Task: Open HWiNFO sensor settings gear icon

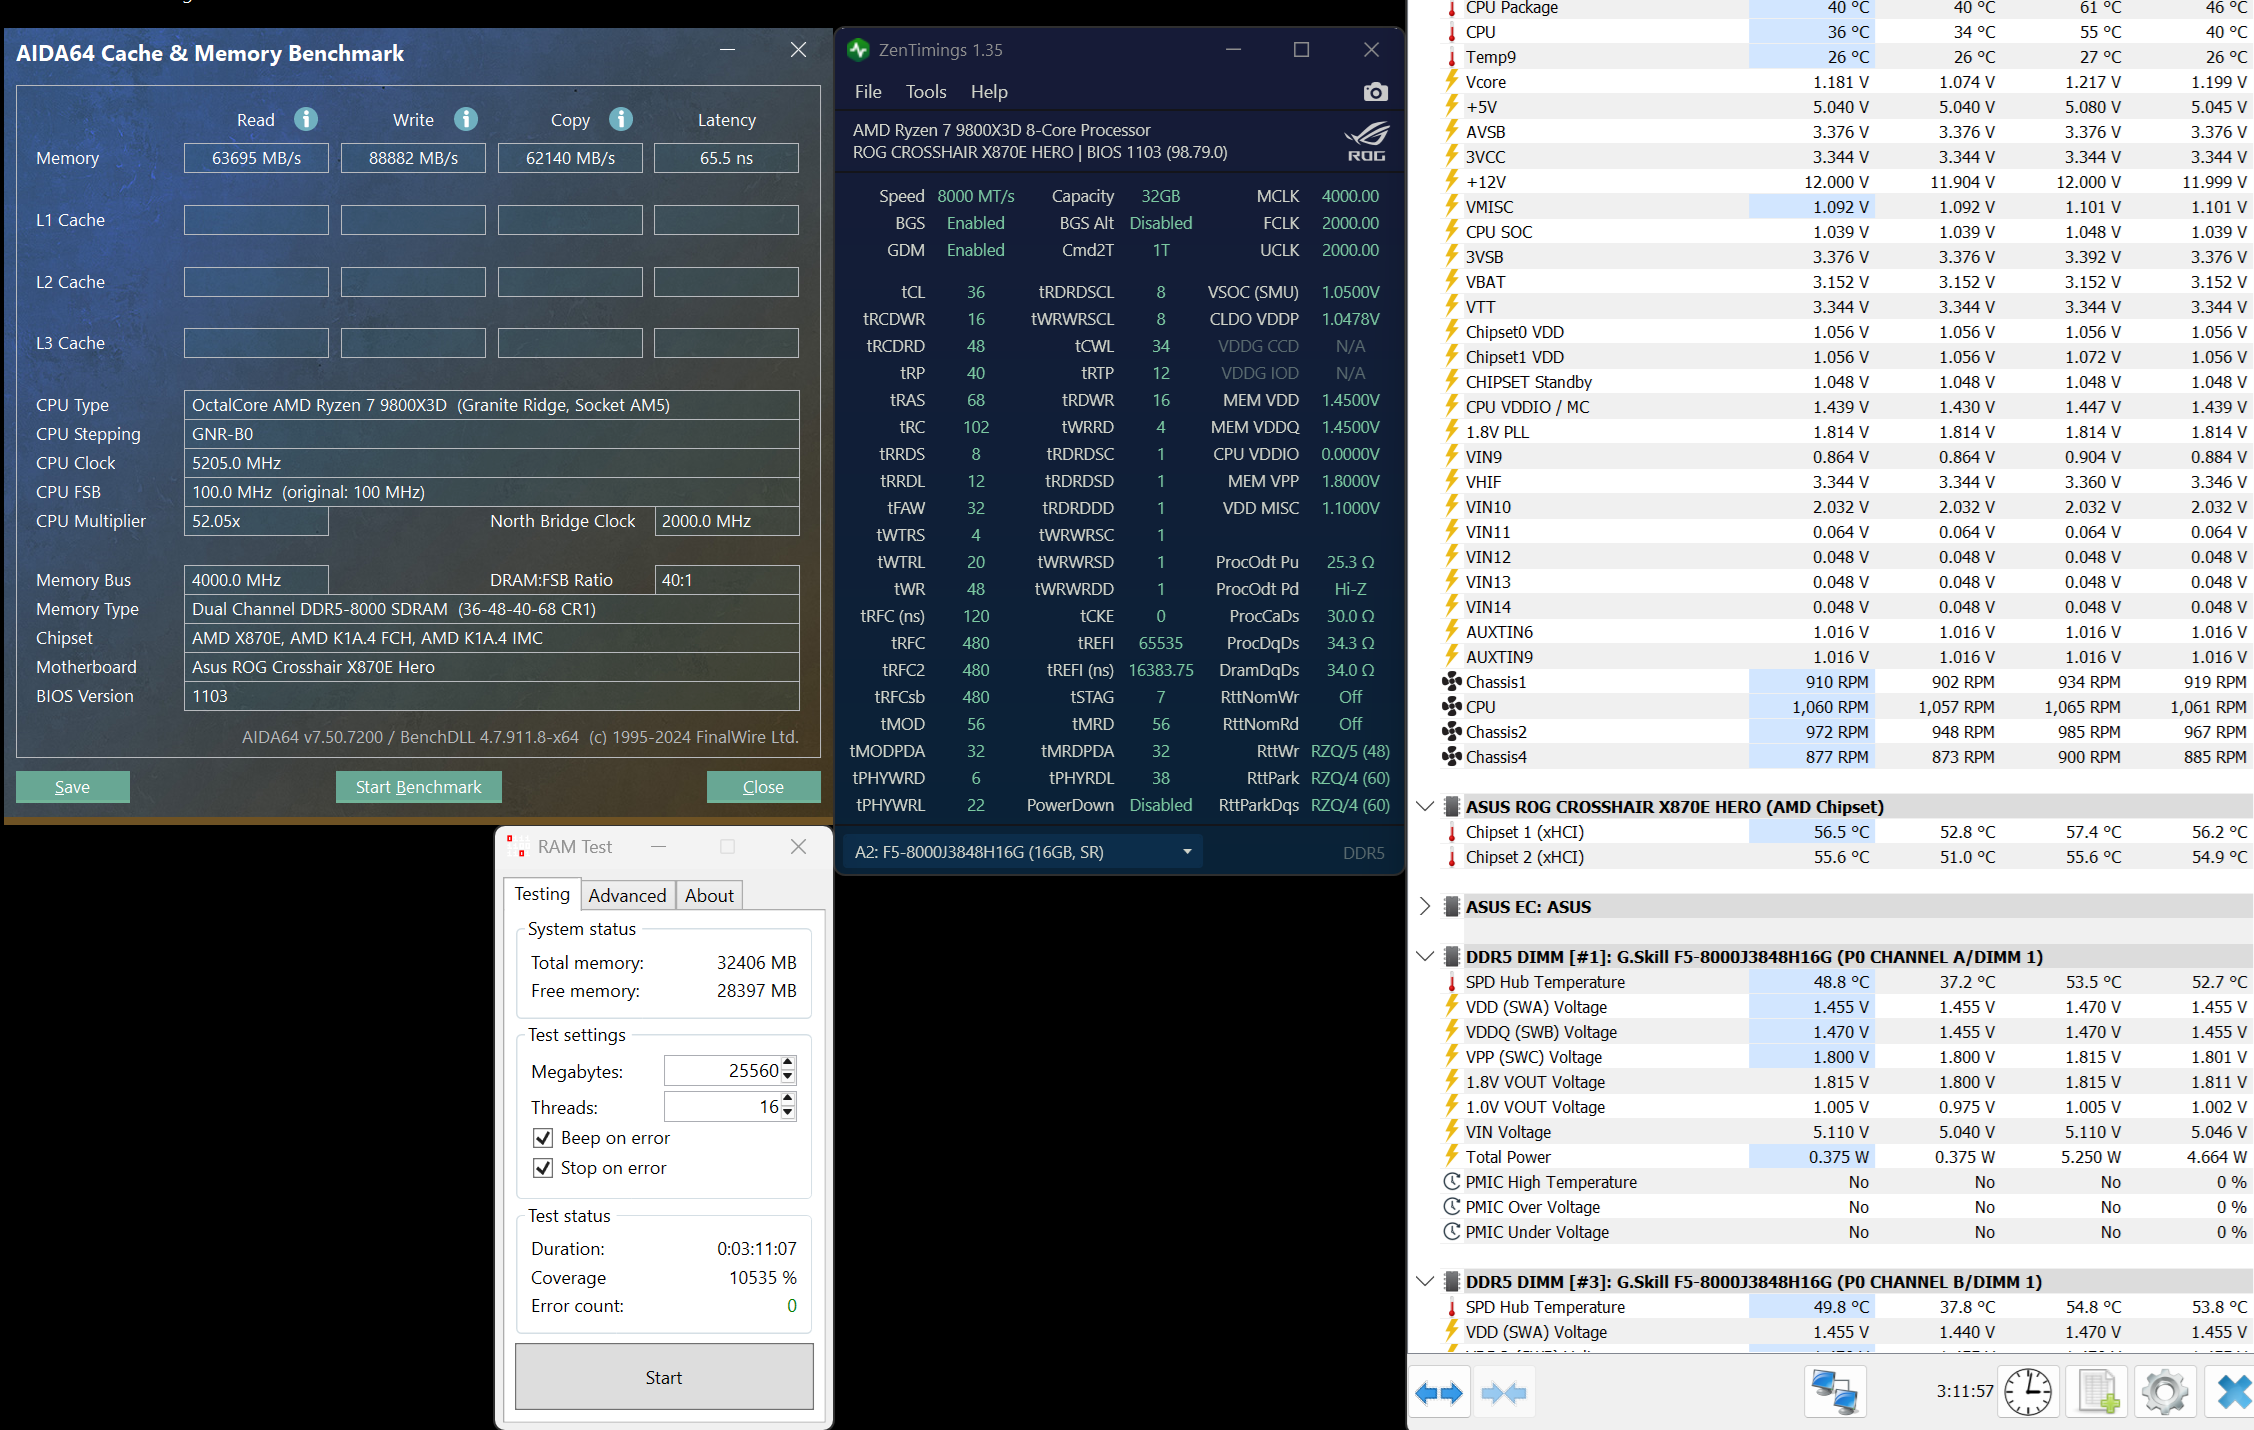Action: (2165, 1392)
